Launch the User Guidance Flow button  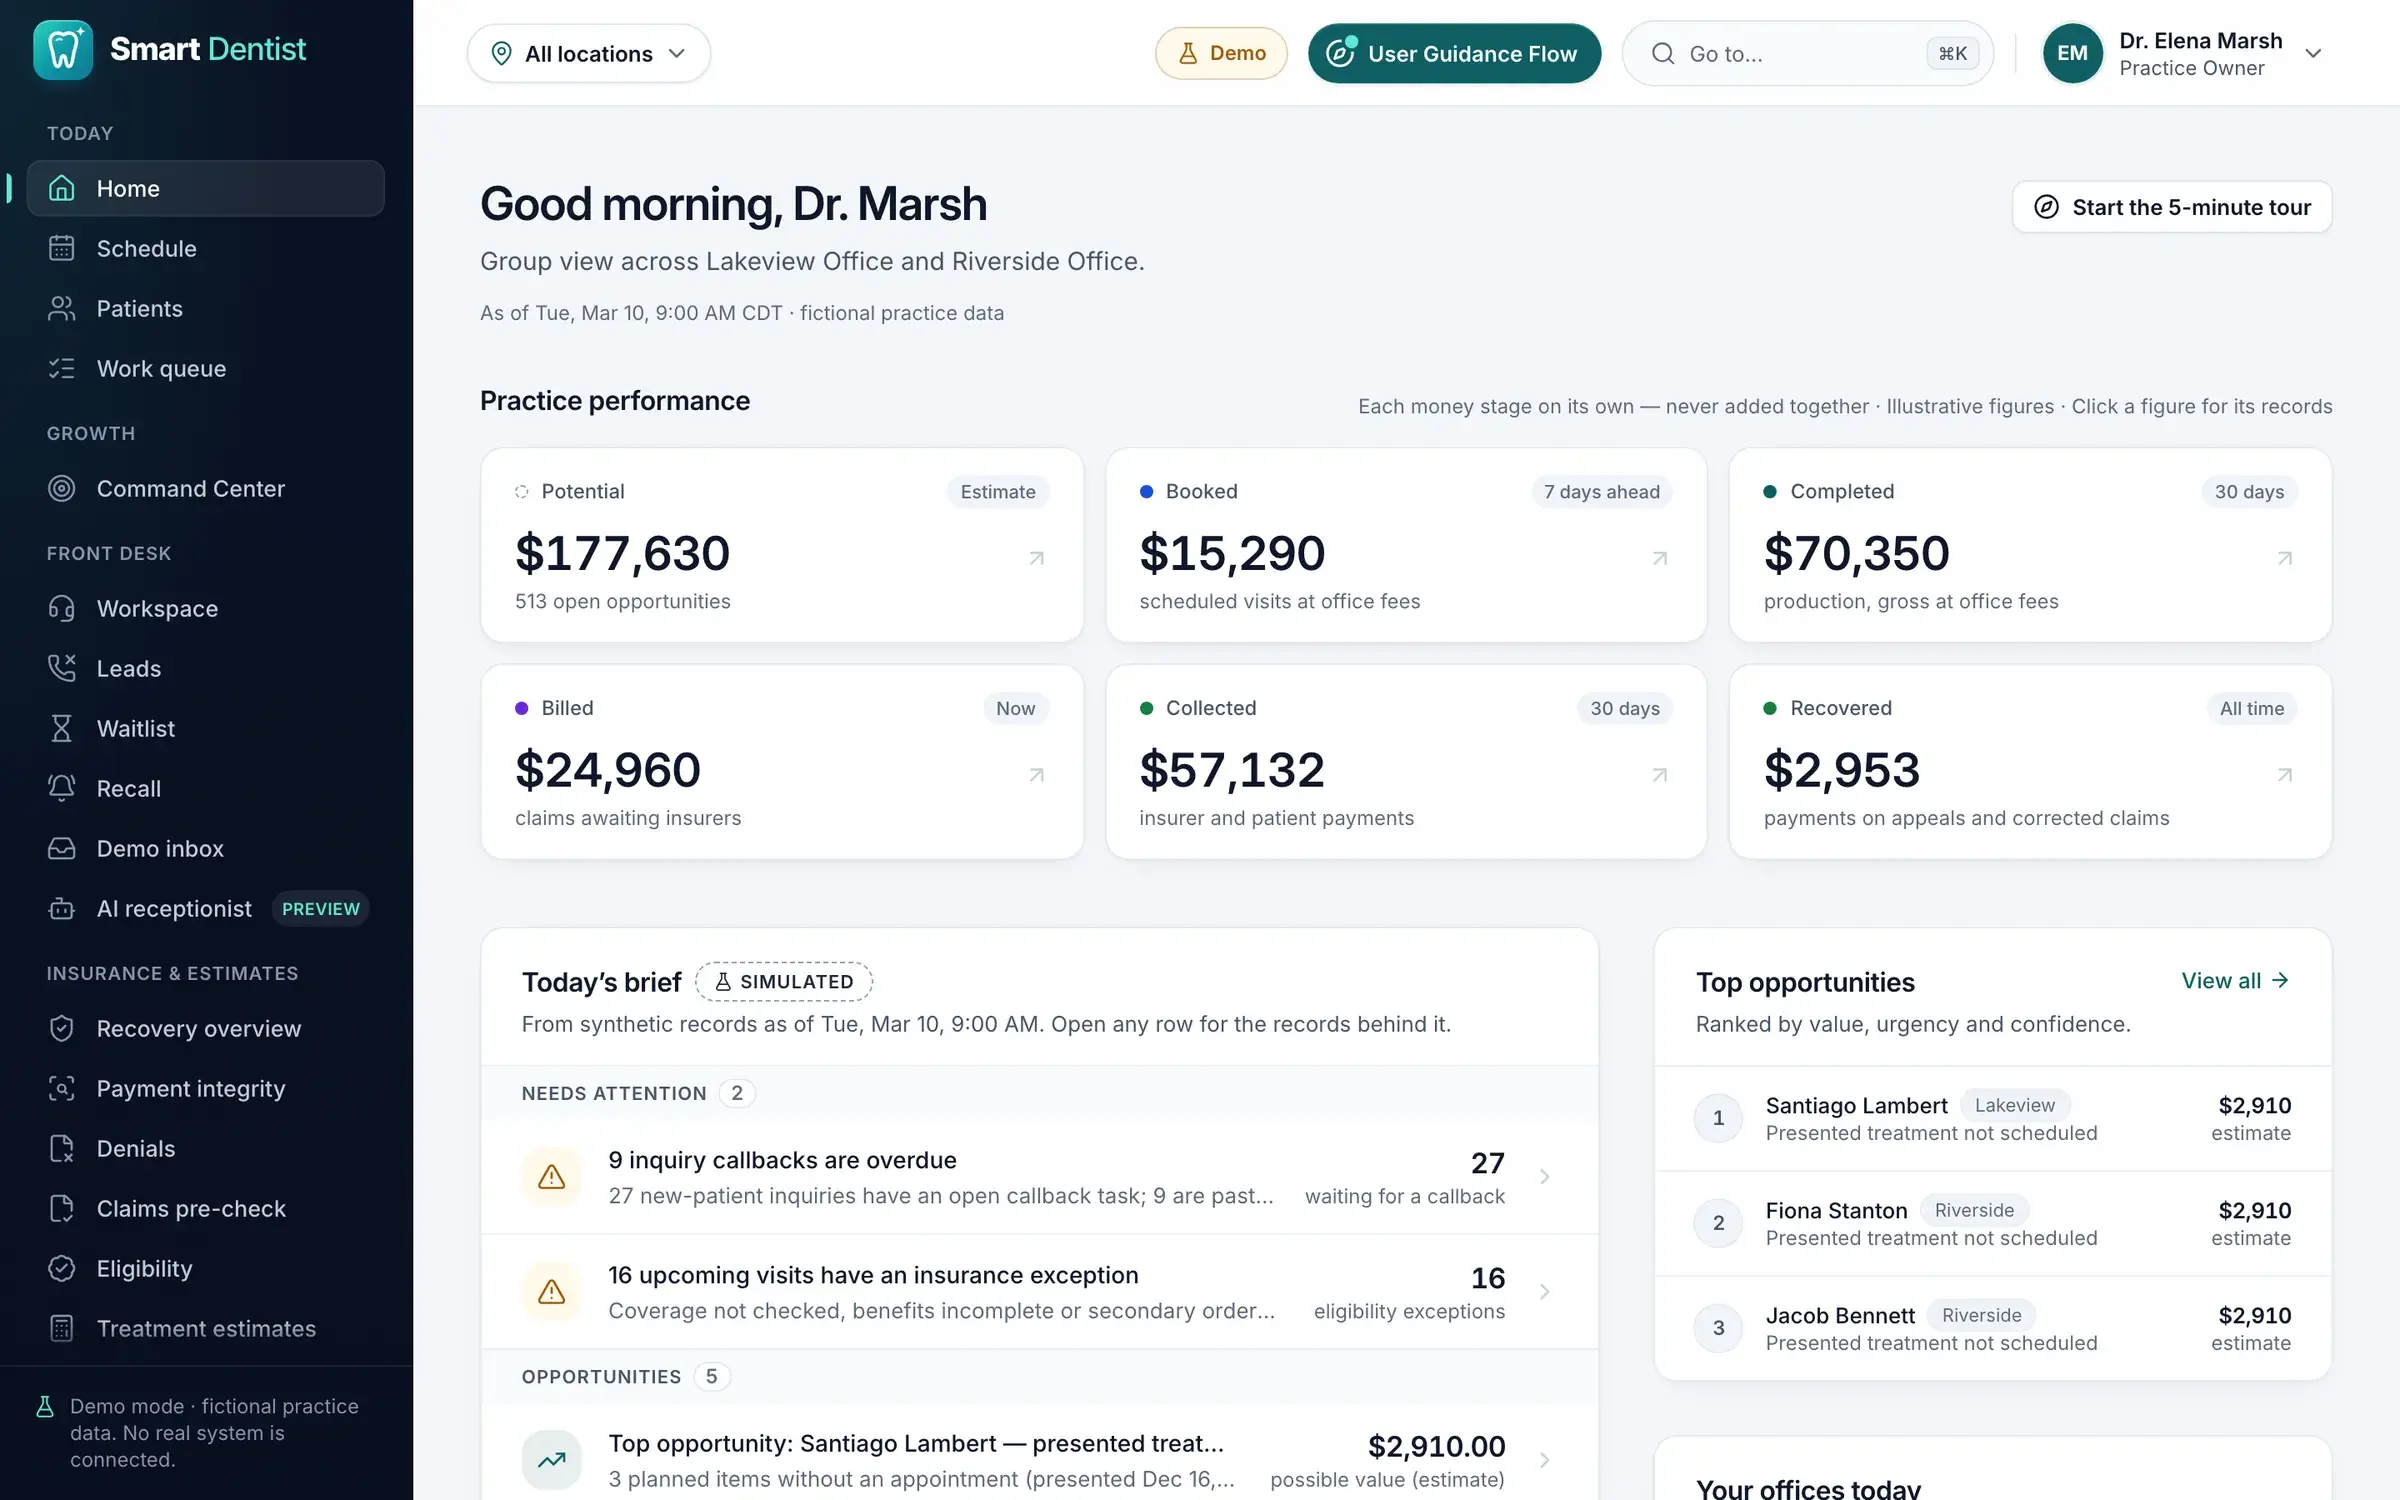tap(1454, 53)
